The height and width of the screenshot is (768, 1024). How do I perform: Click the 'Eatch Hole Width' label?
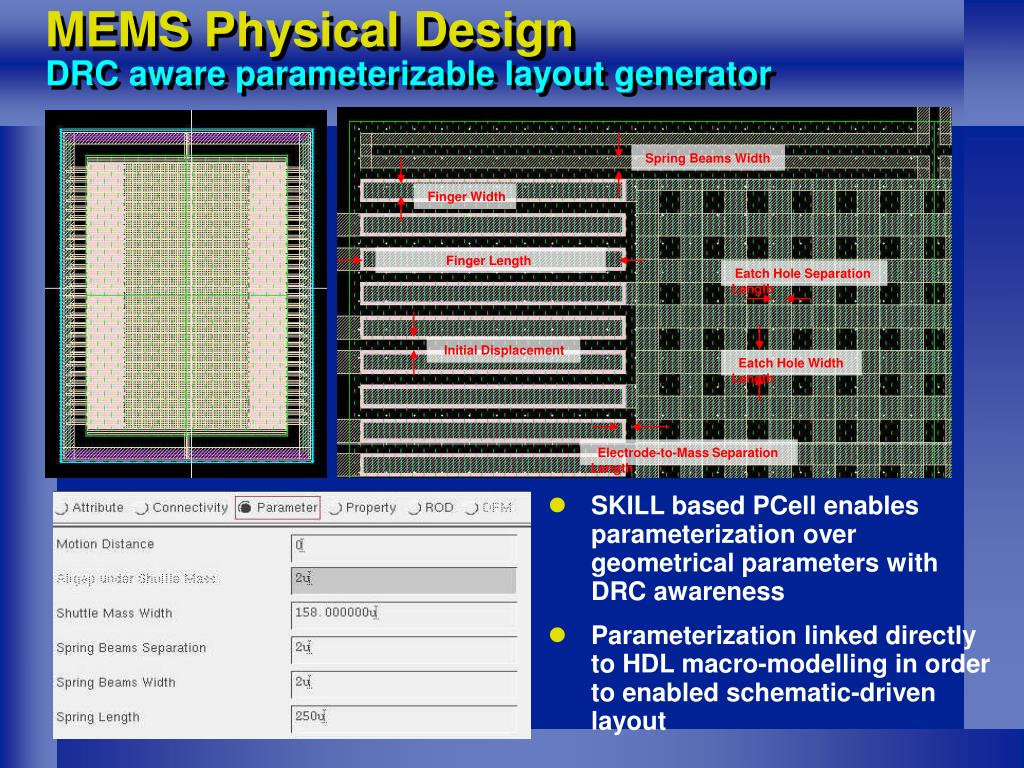pos(790,362)
